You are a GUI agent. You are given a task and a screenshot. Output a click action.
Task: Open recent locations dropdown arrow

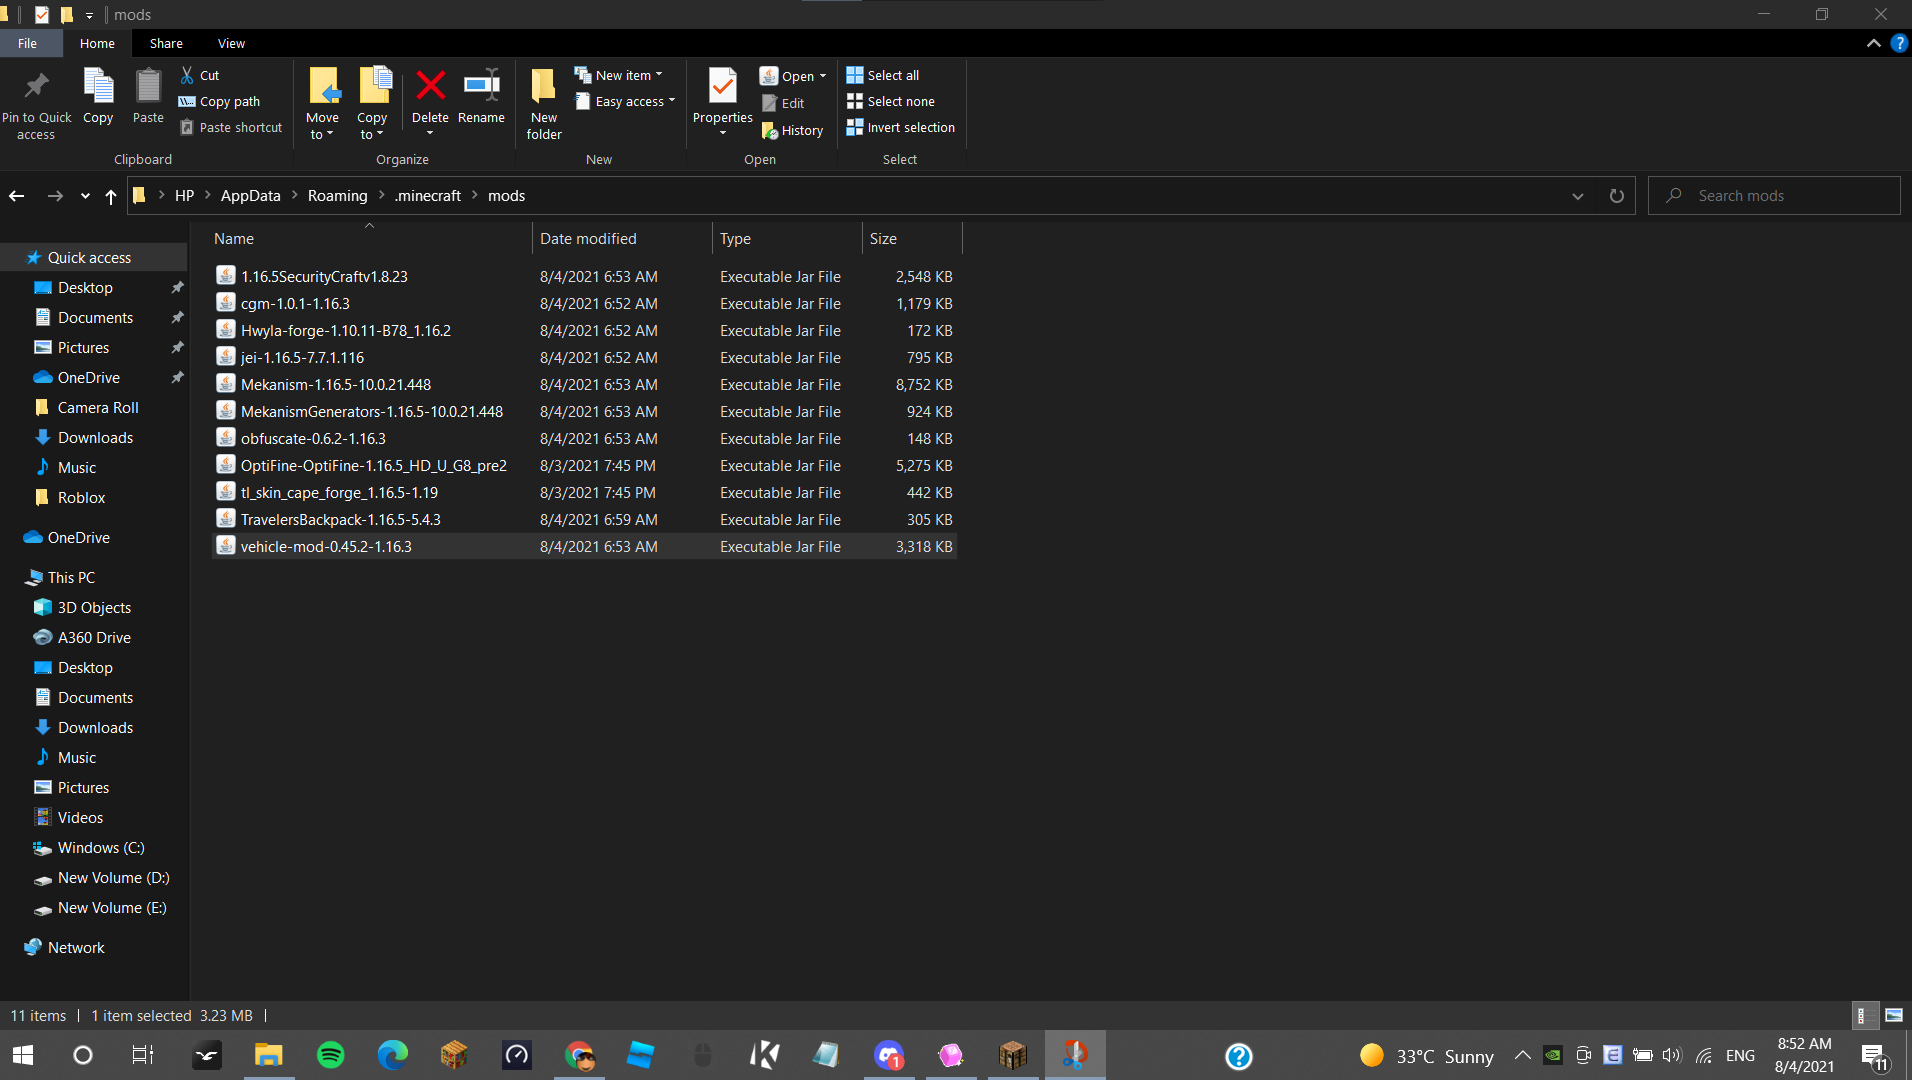coord(85,196)
